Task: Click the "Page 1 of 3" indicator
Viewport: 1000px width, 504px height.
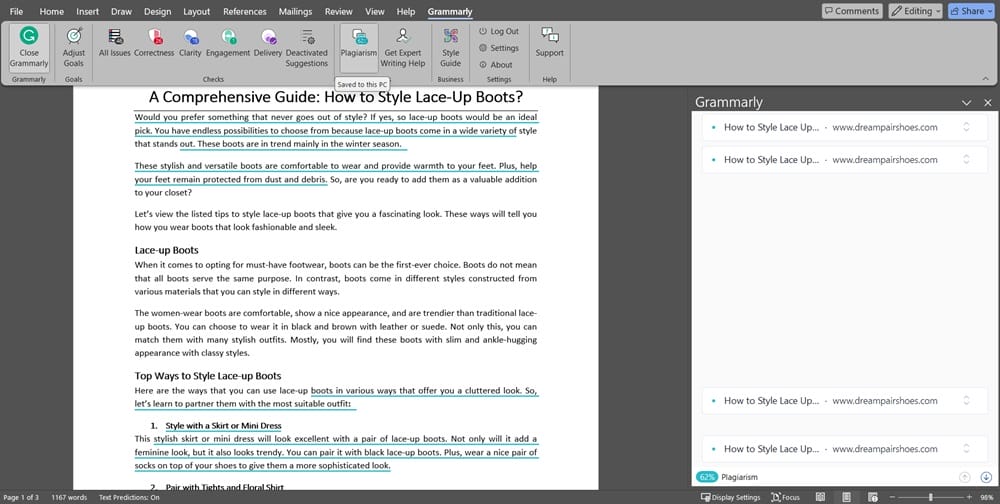Action: point(21,497)
